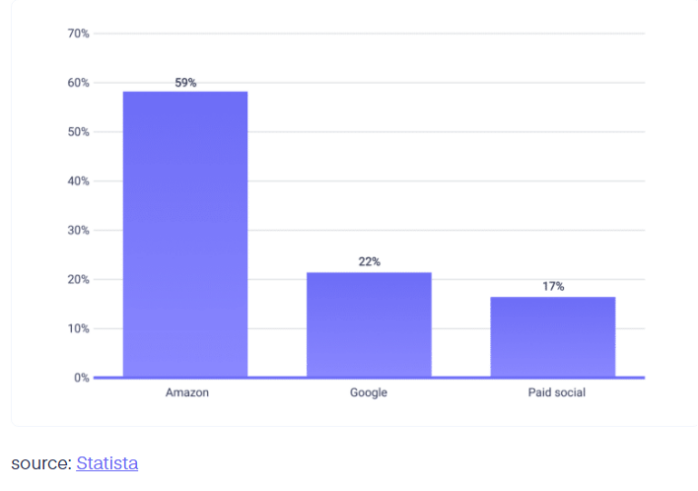The height and width of the screenshot is (491, 698).
Task: Click the 17% data label
Action: (553, 287)
